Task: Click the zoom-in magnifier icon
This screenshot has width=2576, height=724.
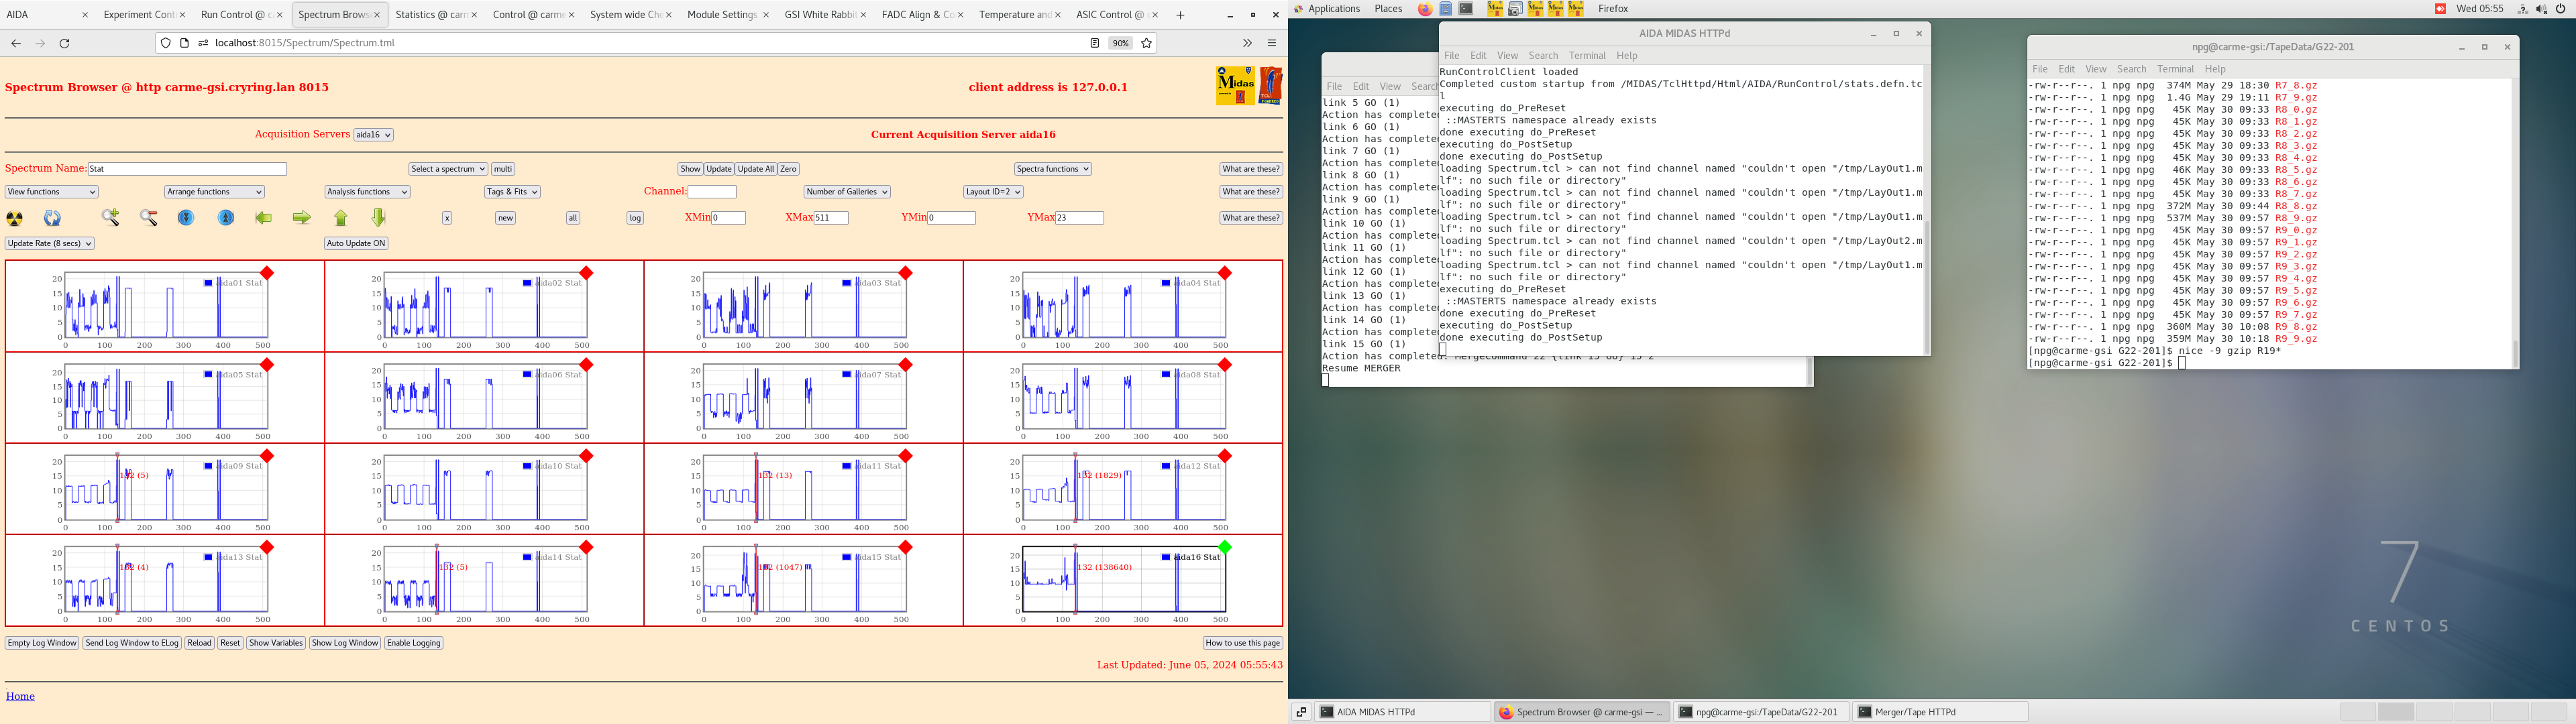Action: [110, 218]
